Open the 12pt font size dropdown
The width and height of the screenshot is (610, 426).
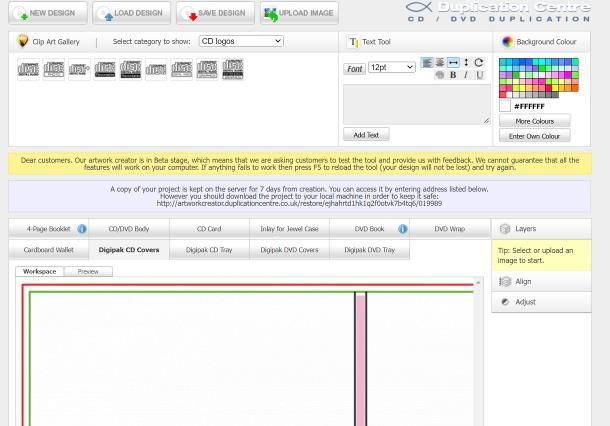[x=391, y=67]
